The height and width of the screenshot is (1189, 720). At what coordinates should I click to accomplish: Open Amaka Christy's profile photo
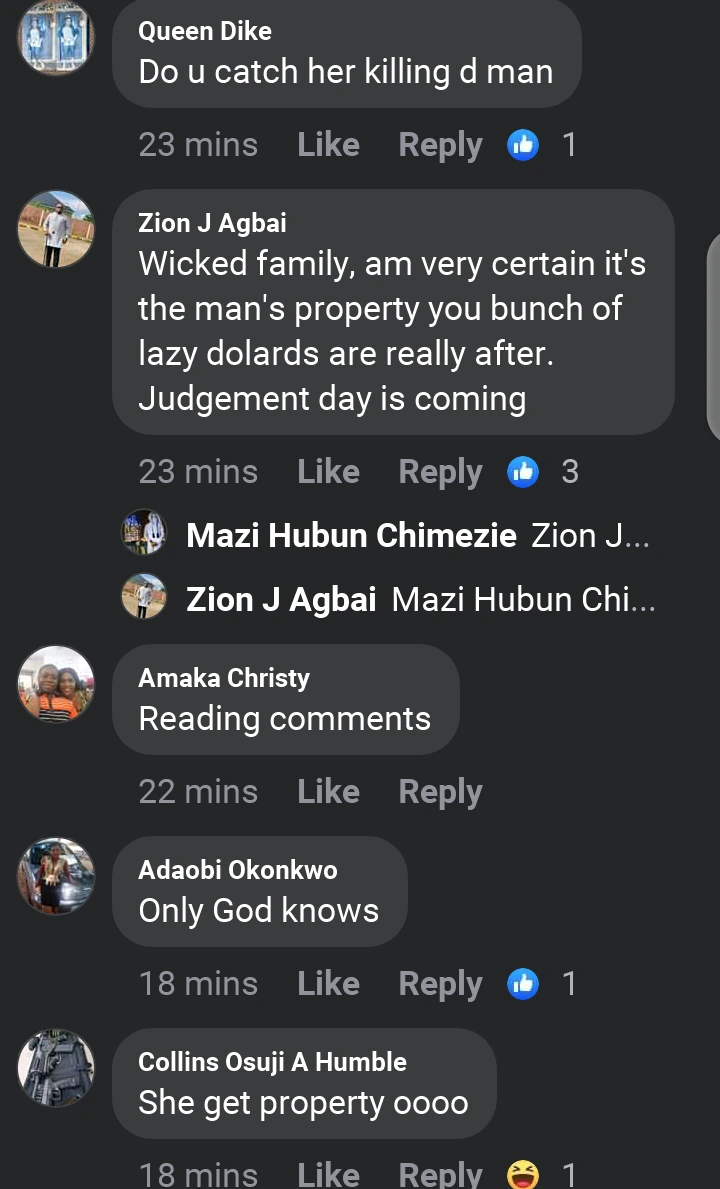coord(56,684)
